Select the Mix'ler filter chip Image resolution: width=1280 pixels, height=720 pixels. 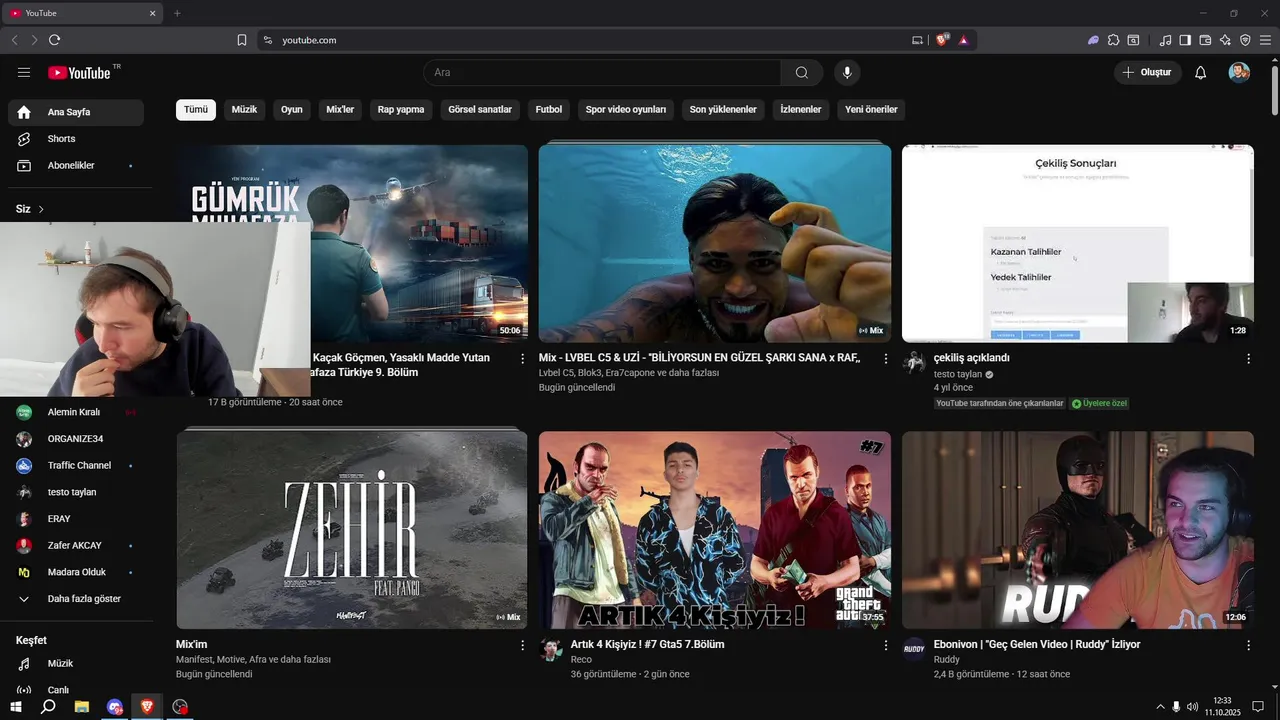tap(340, 109)
